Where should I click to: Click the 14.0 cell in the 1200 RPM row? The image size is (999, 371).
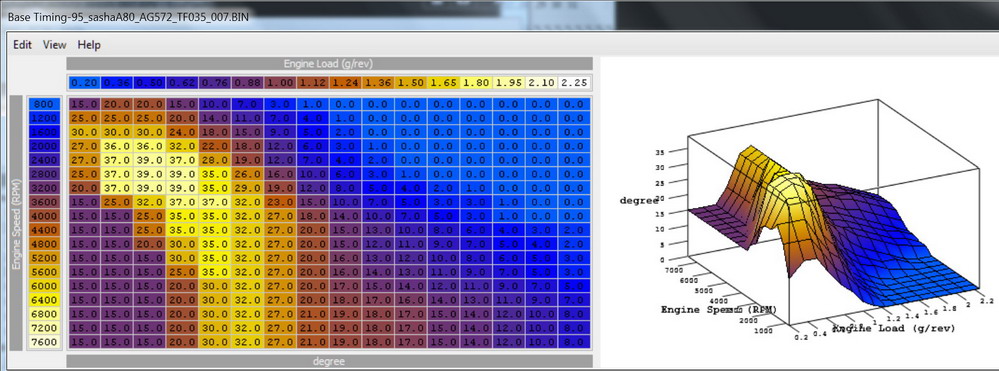click(x=214, y=118)
